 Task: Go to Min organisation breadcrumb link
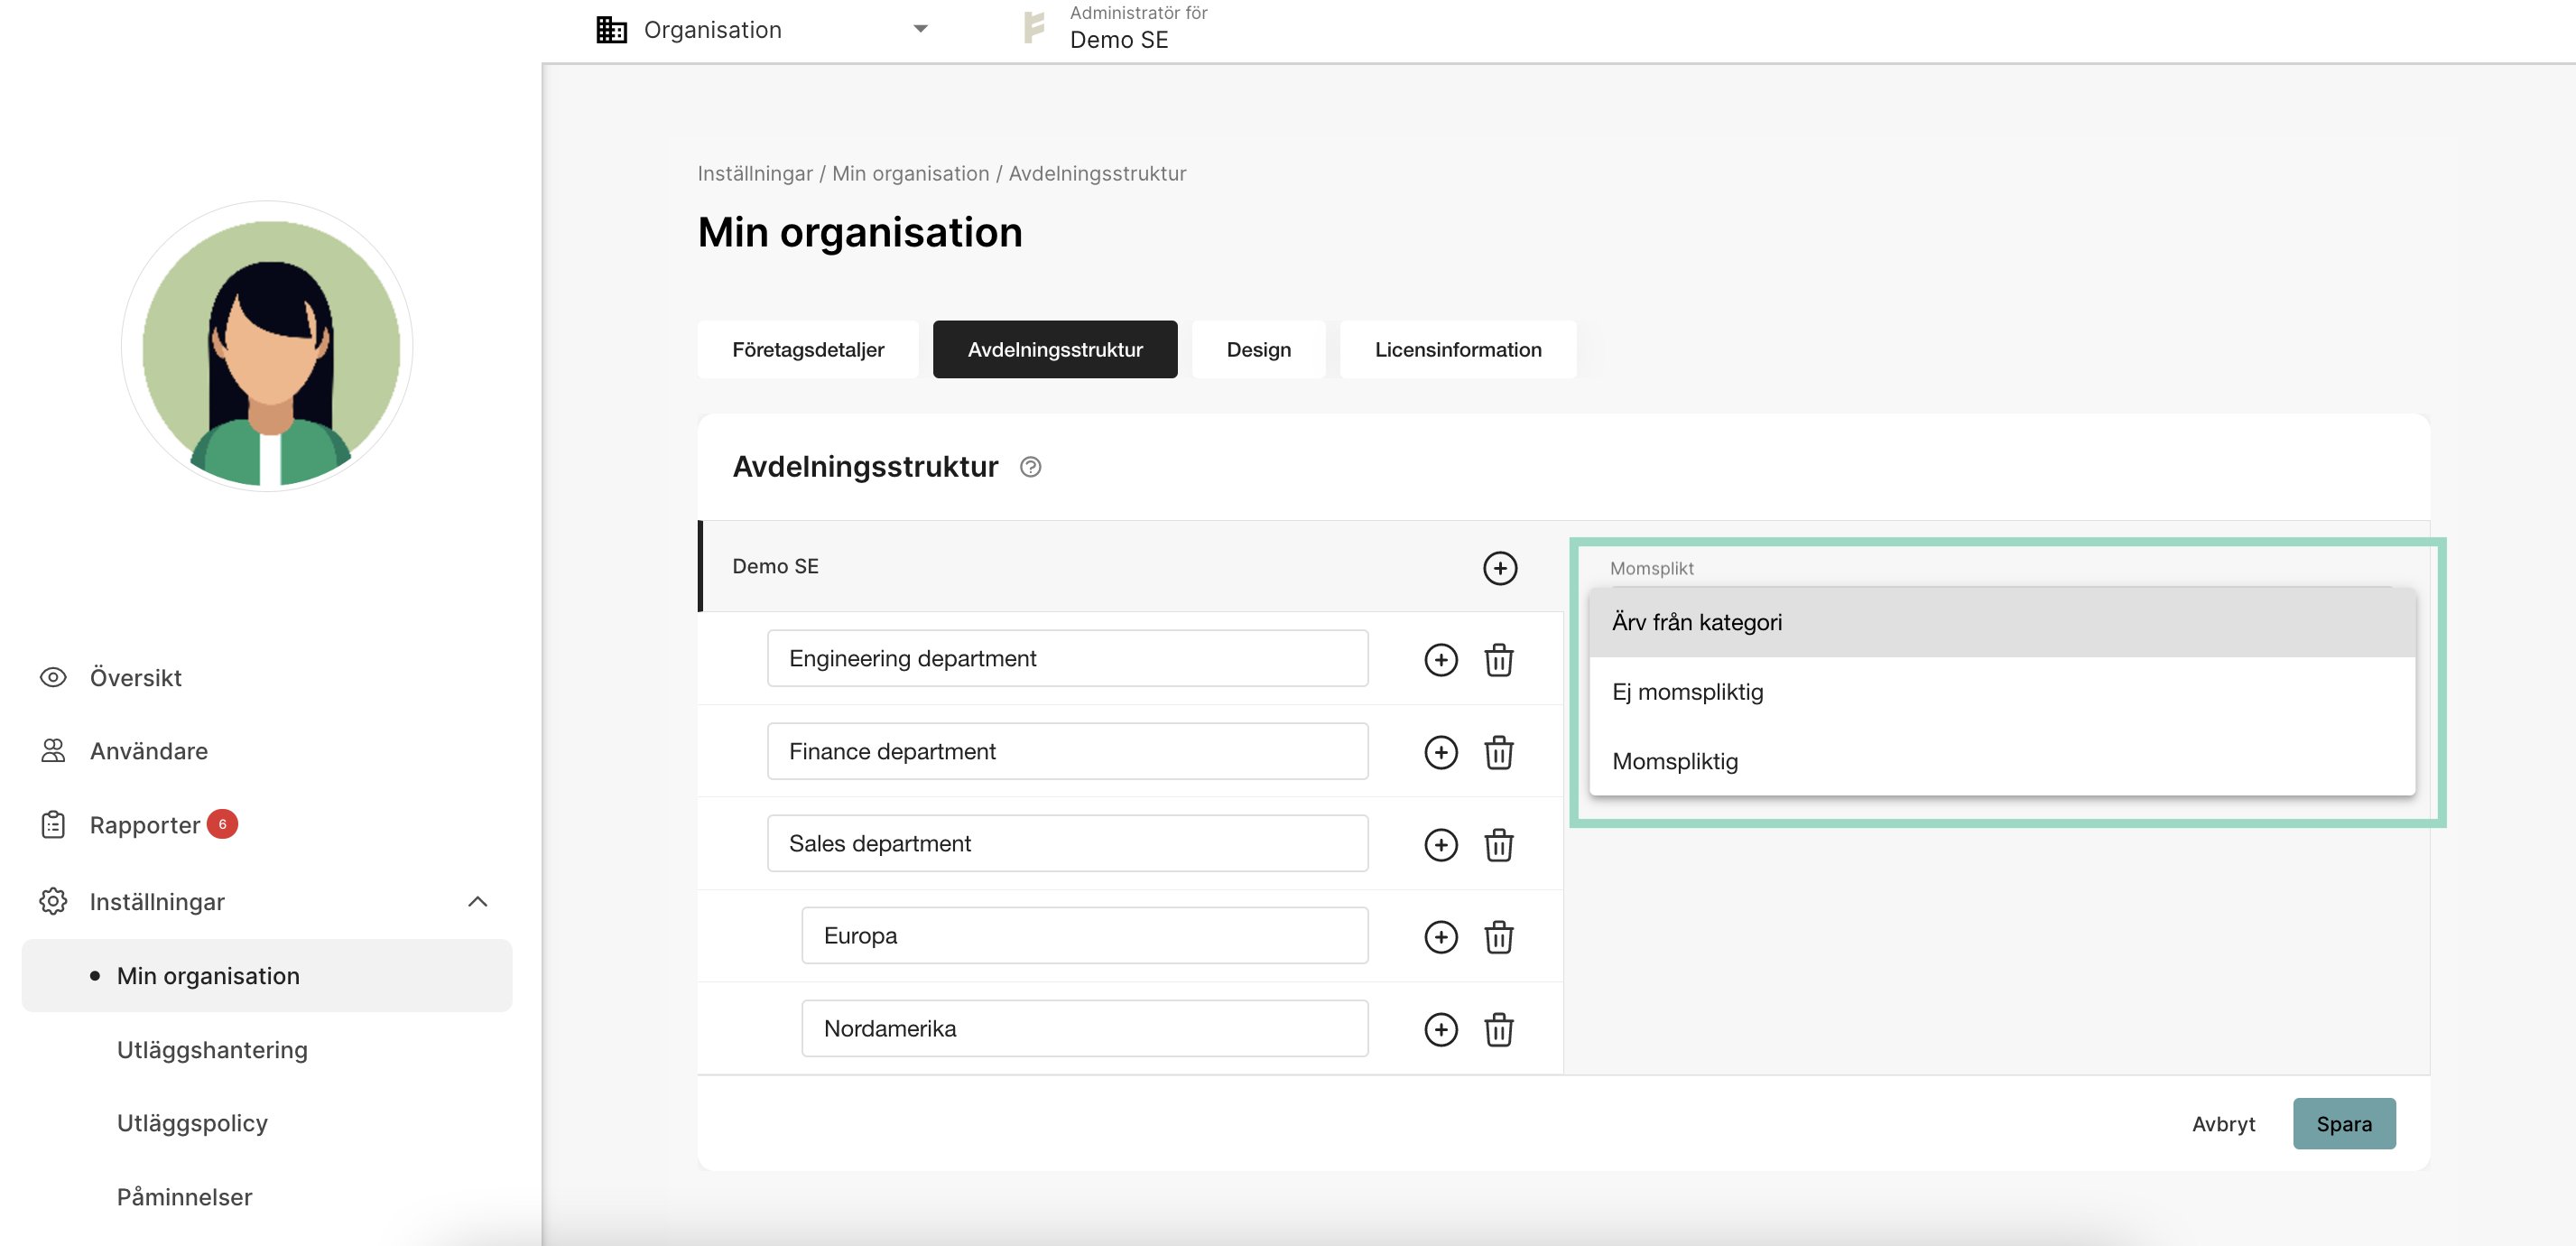[x=910, y=173]
